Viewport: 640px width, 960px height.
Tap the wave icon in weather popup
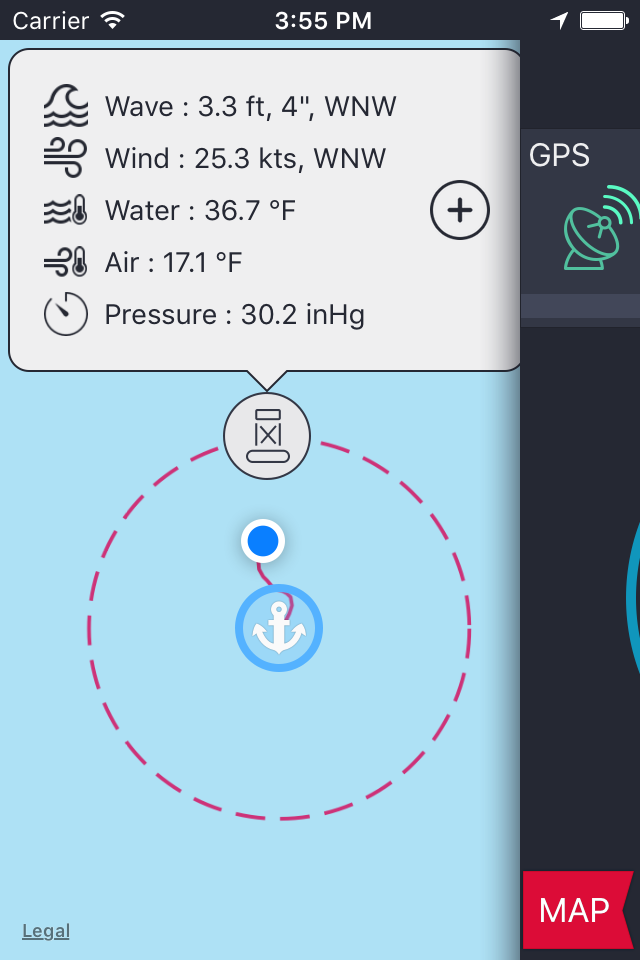66,105
